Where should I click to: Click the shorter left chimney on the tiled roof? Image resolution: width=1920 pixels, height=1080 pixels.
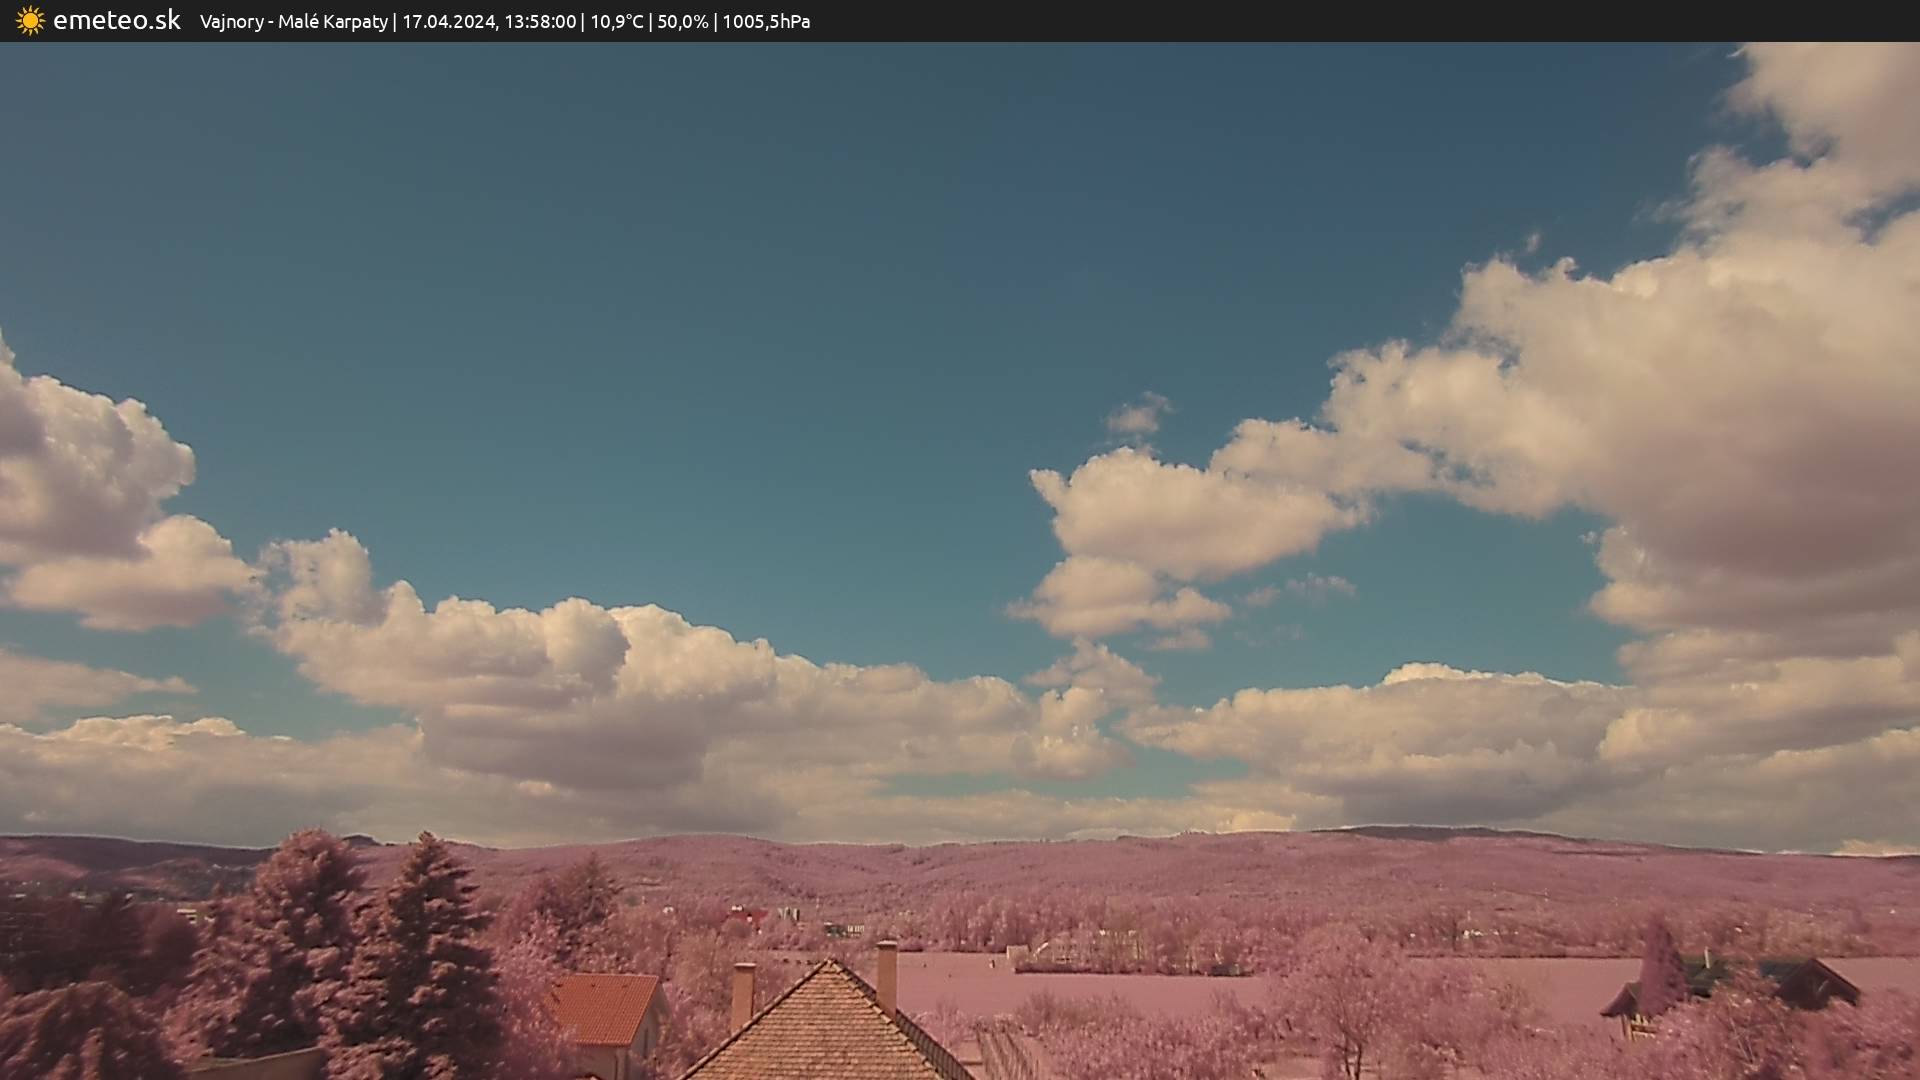click(x=742, y=993)
